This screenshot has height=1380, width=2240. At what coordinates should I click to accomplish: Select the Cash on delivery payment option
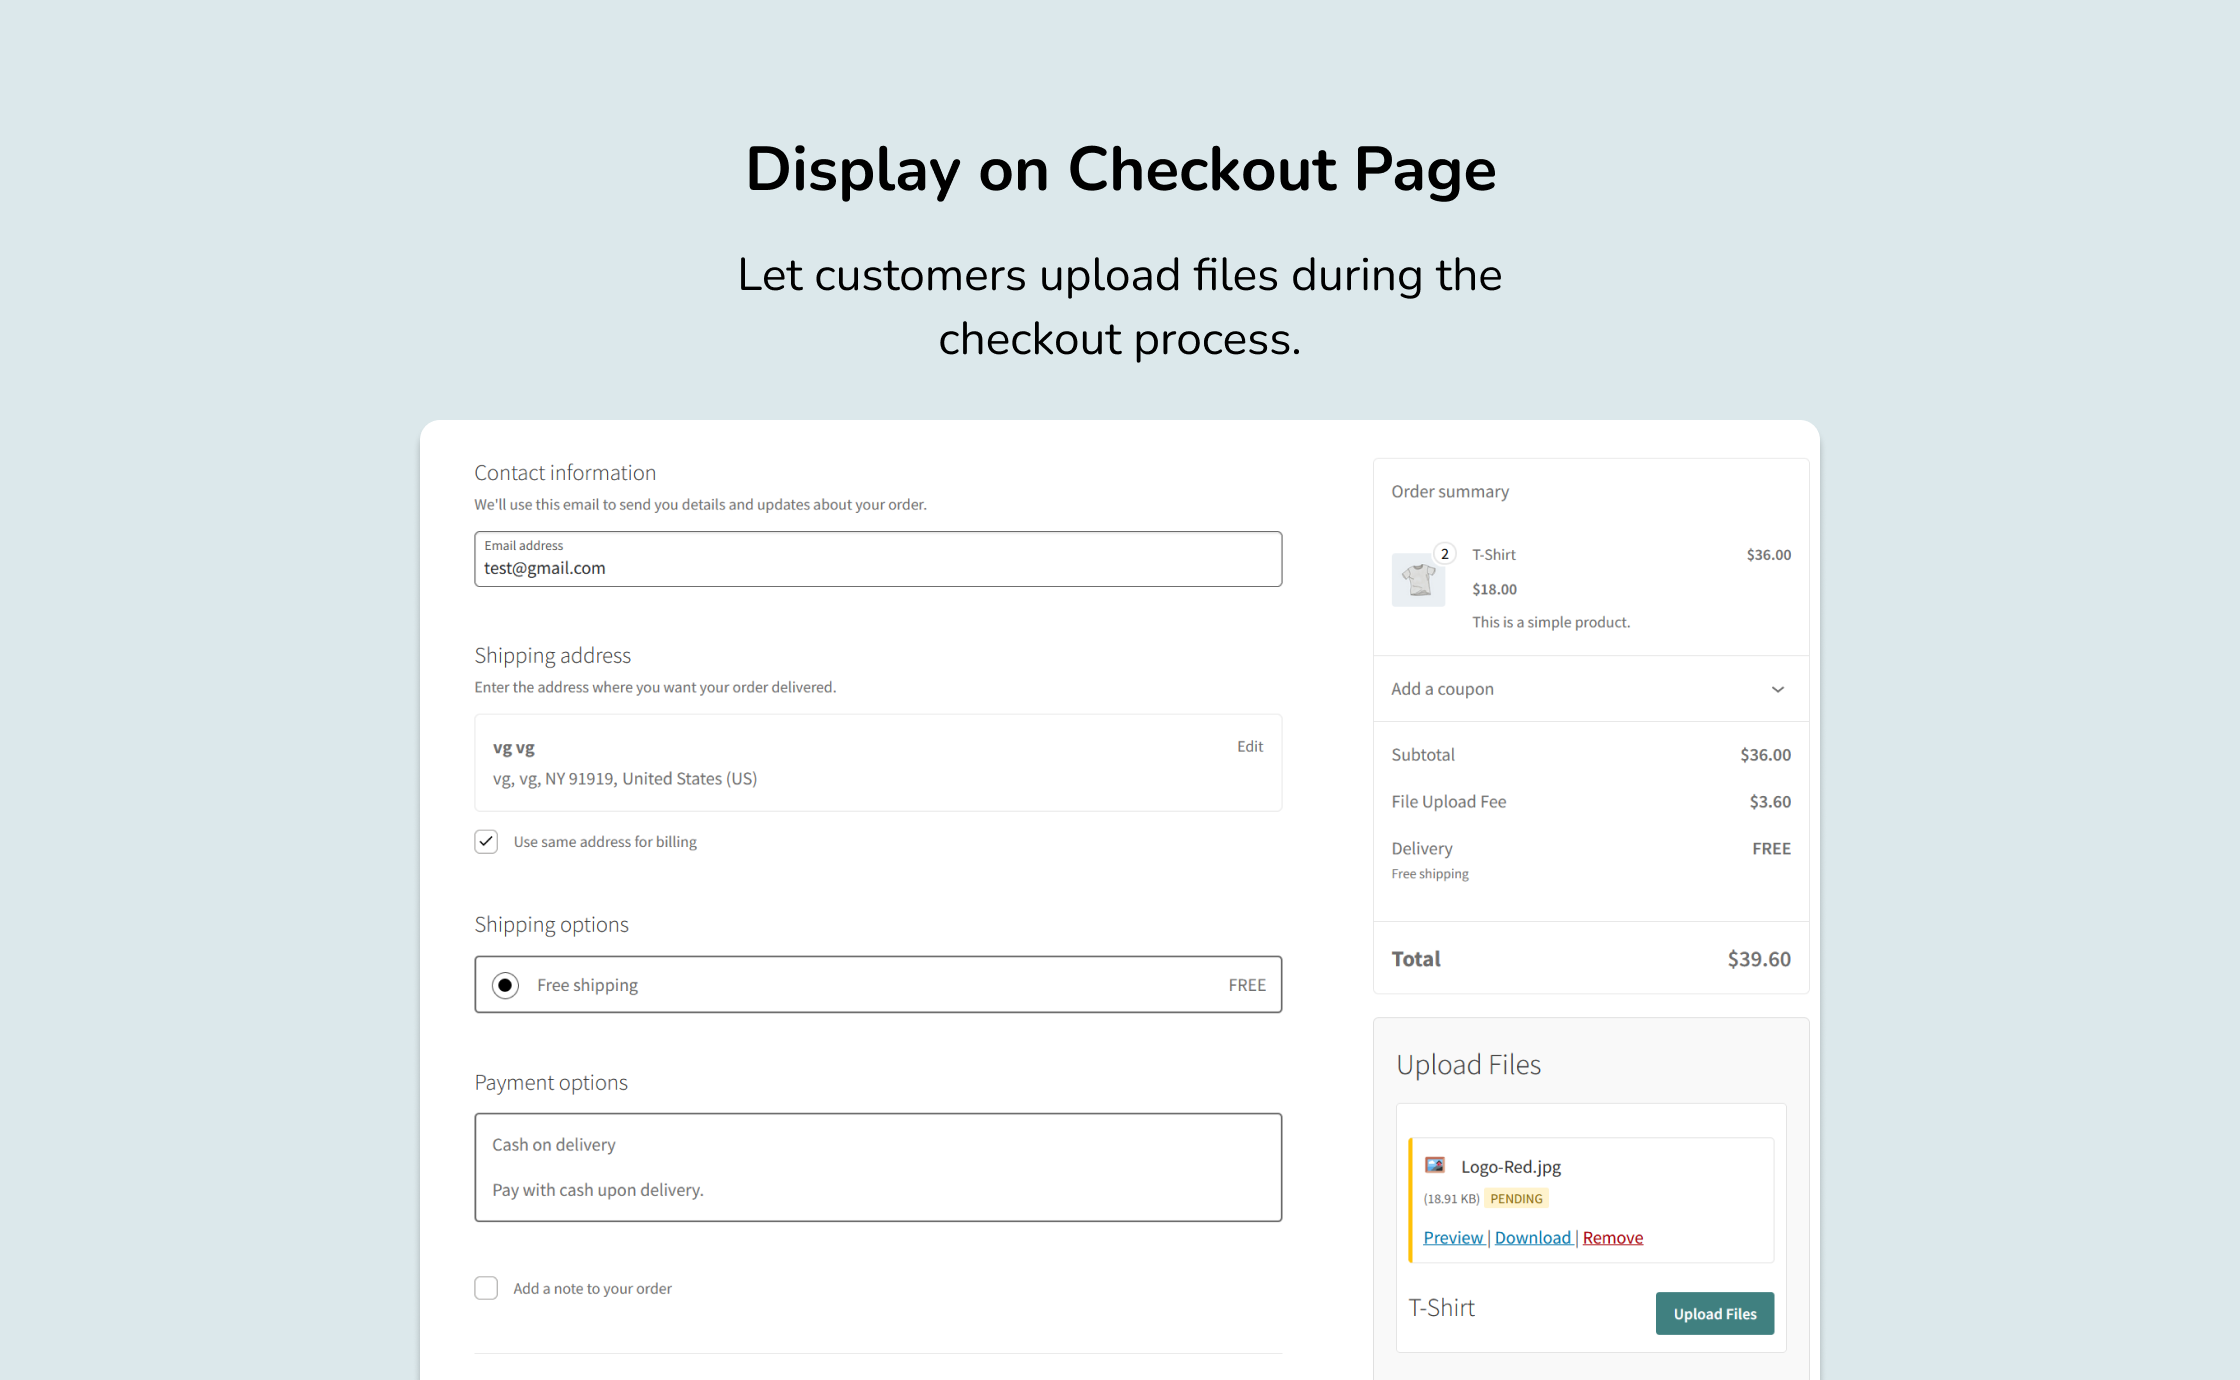tap(878, 1167)
